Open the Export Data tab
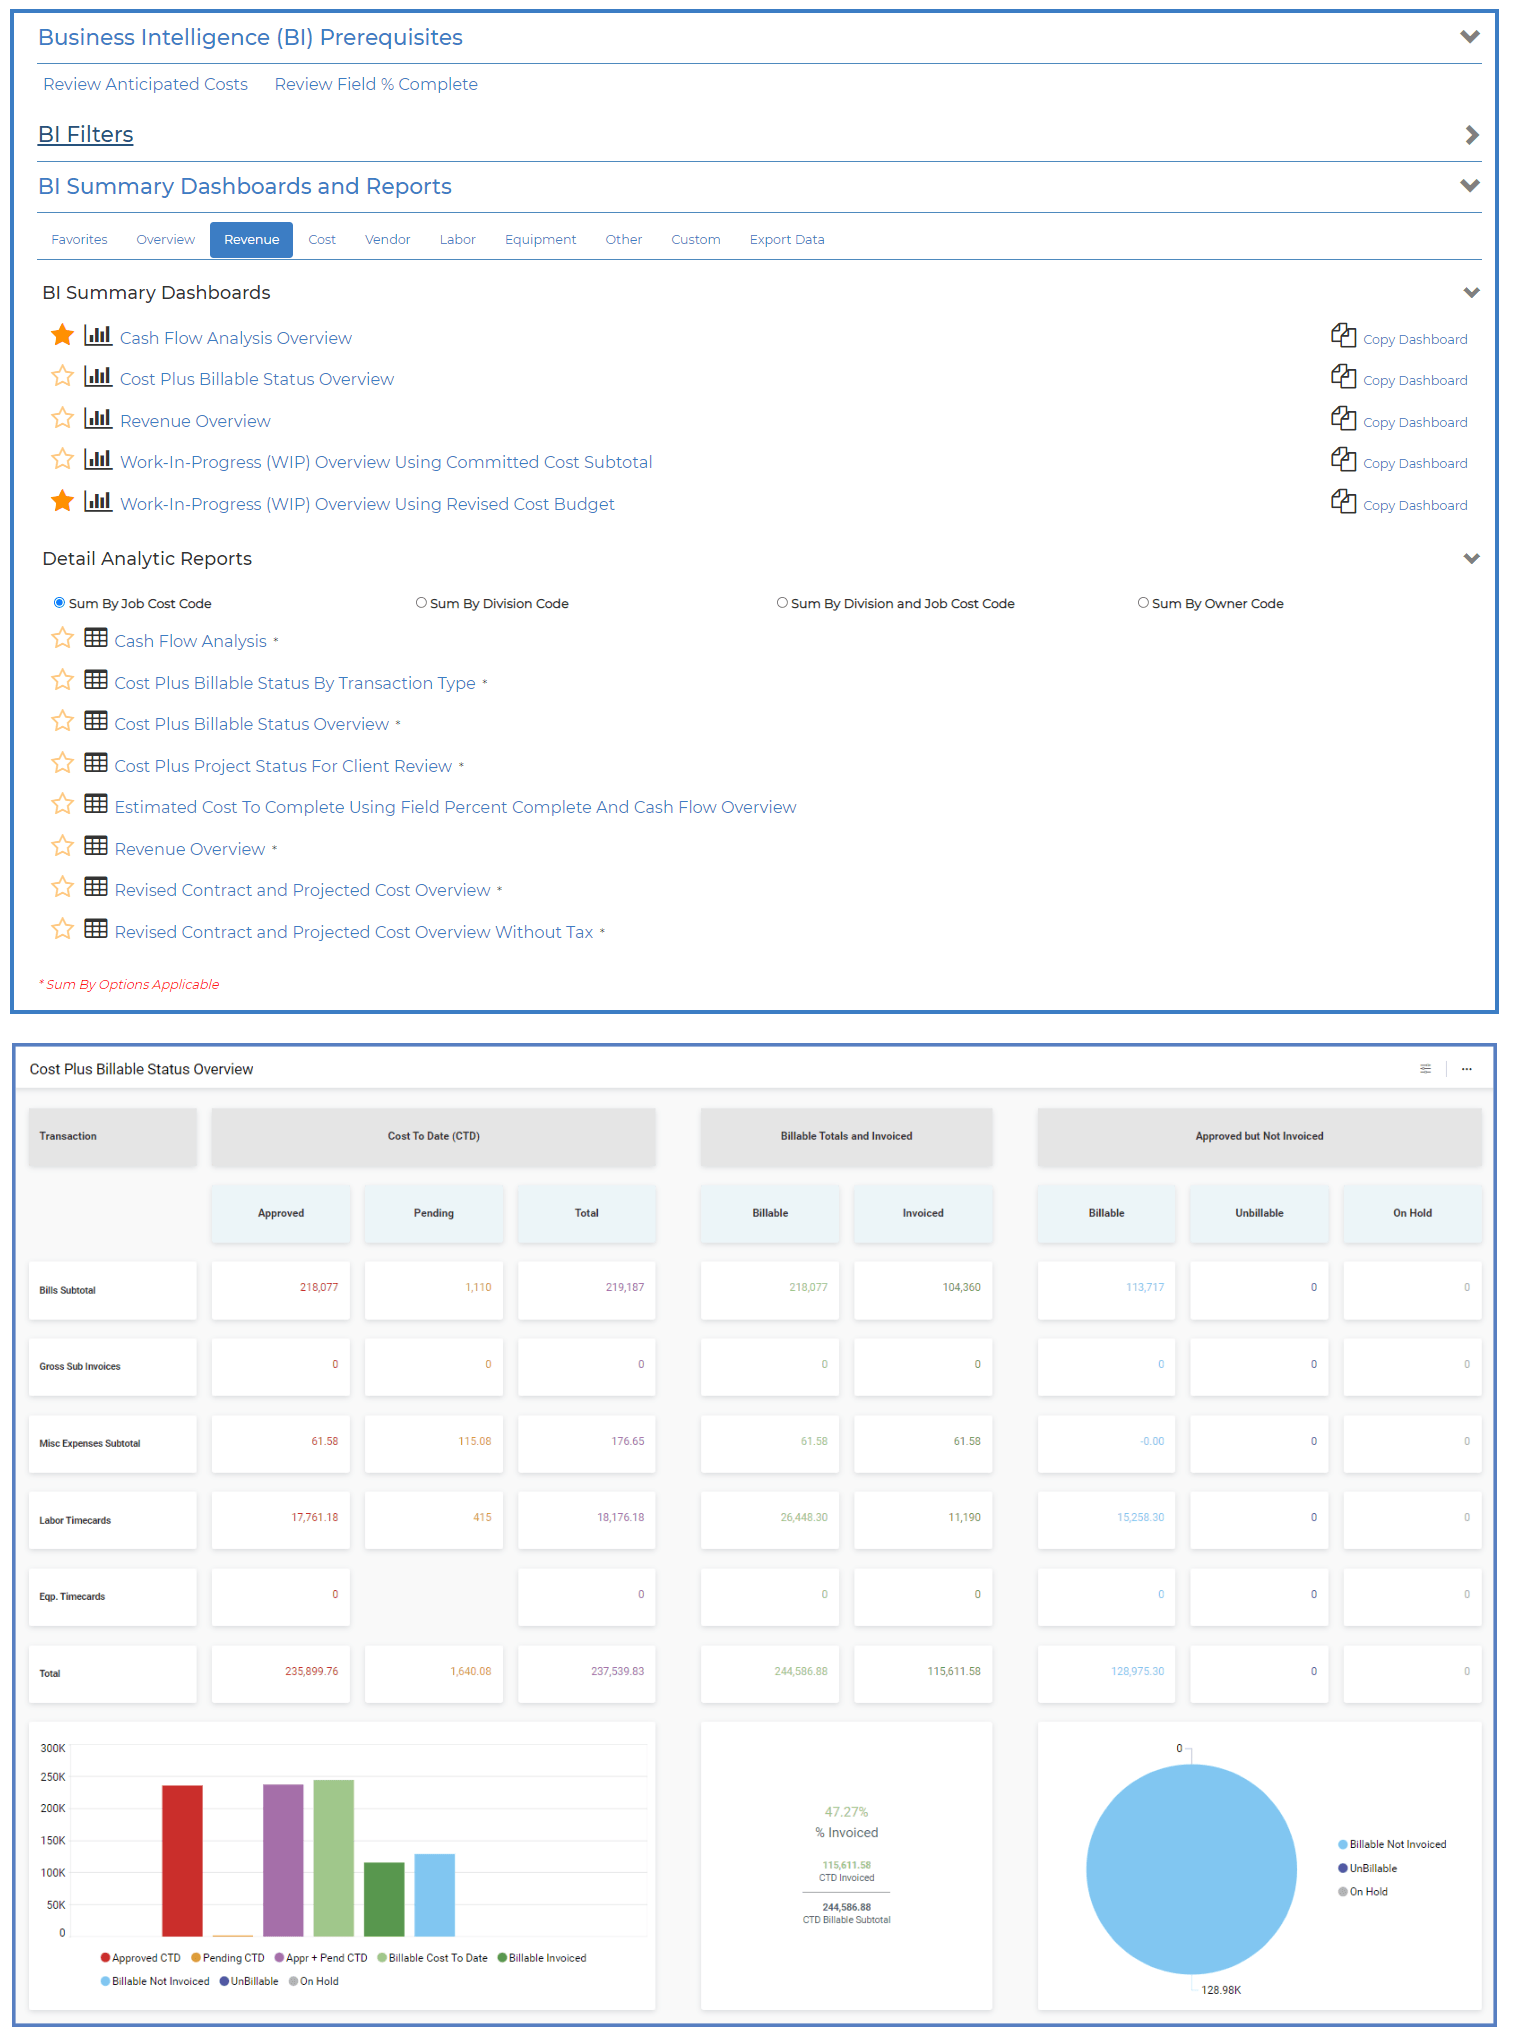The image size is (1514, 2042). pyautogui.click(x=787, y=240)
